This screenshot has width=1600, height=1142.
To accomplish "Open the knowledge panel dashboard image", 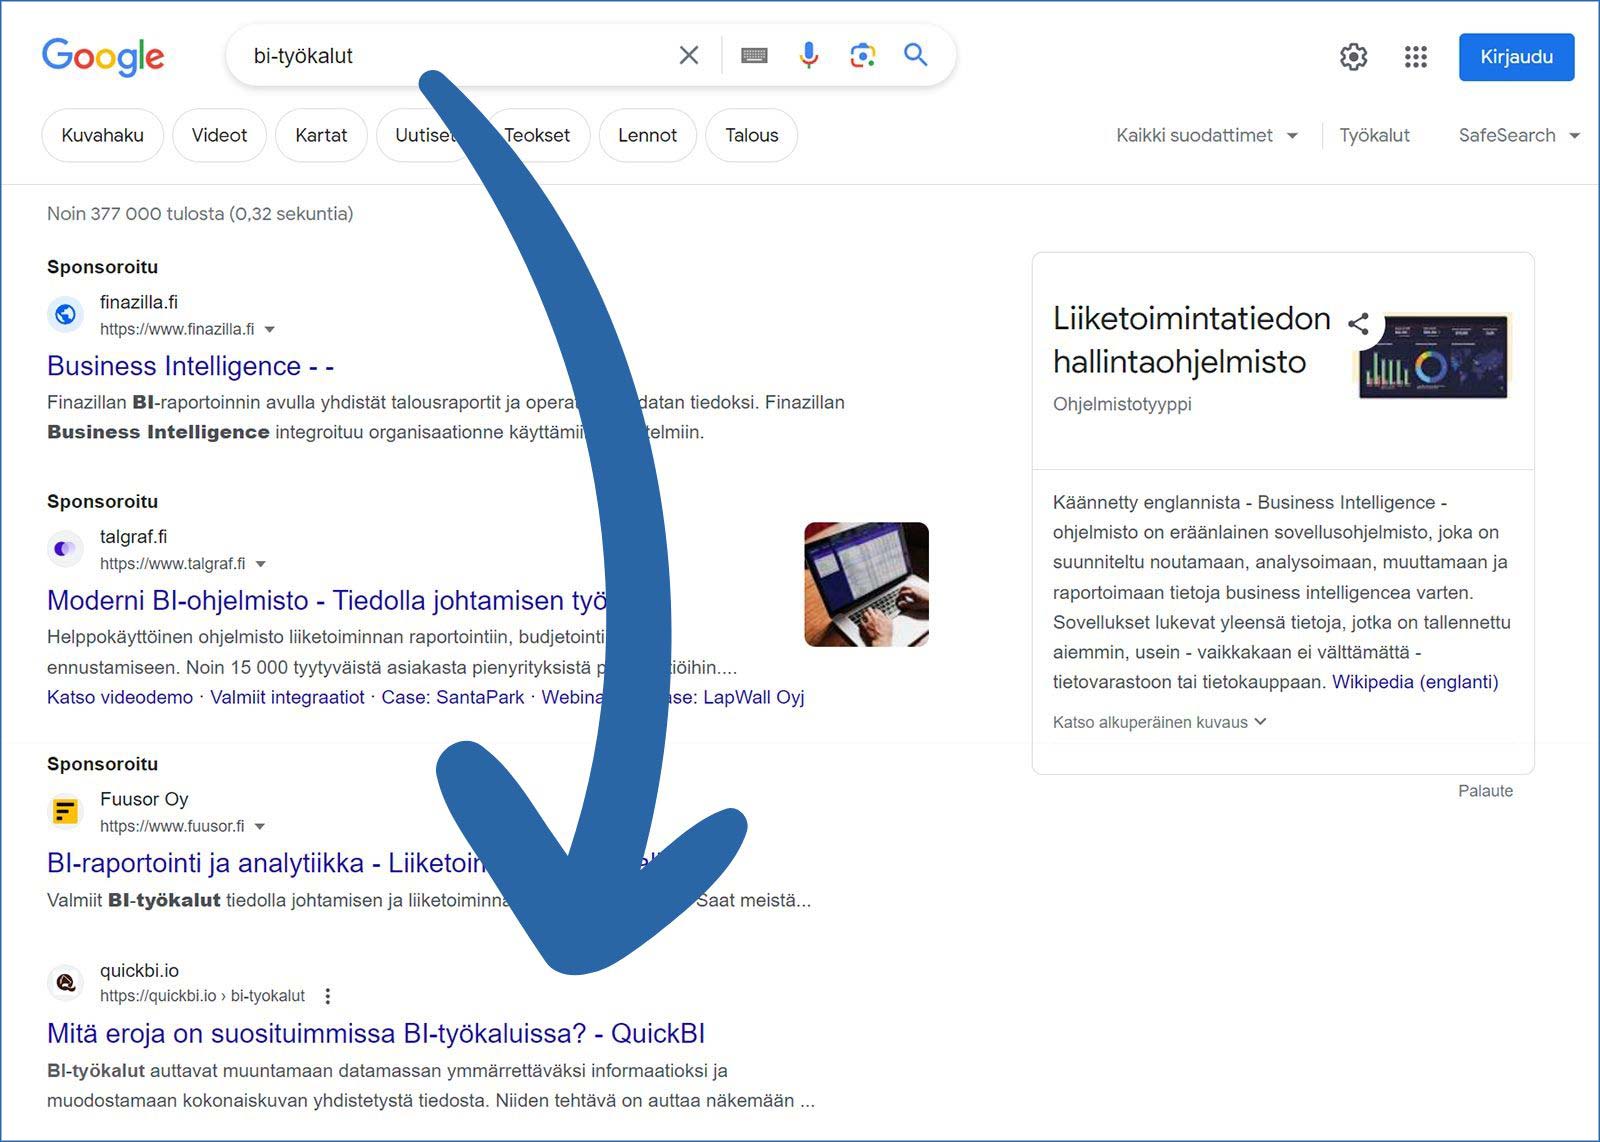I will [x=1433, y=357].
